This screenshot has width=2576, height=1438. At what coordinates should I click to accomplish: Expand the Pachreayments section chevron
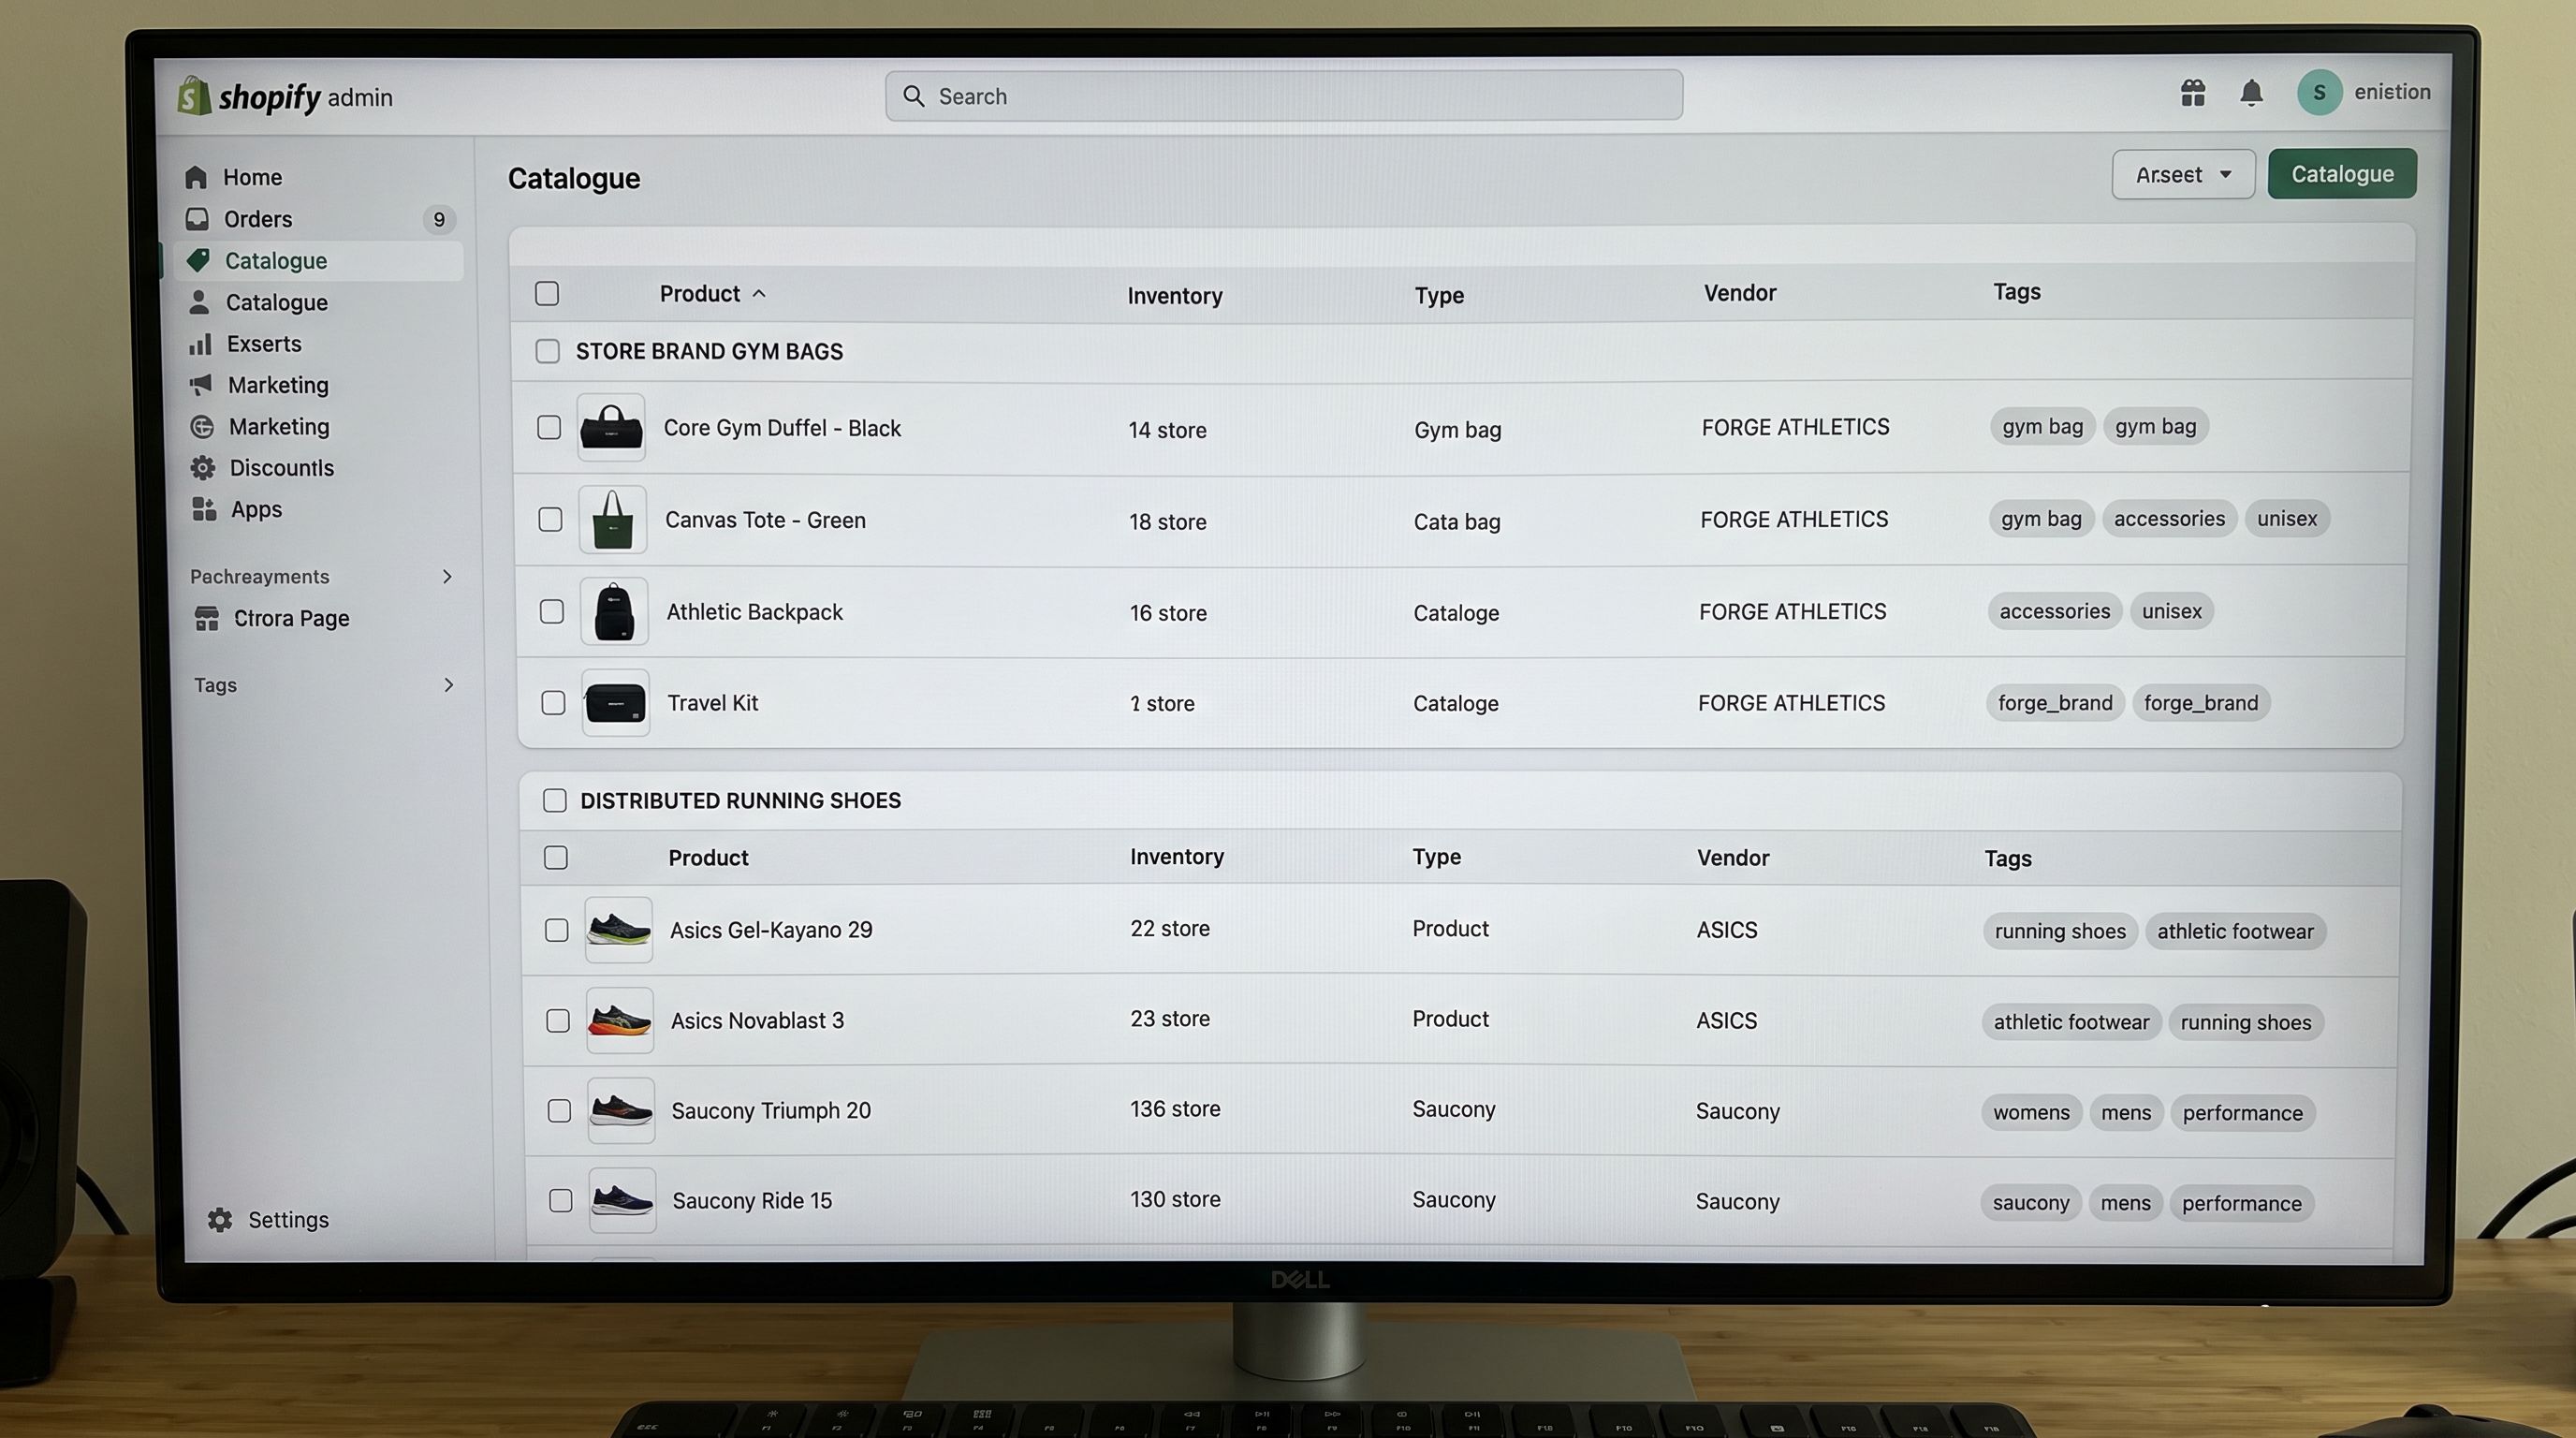[x=447, y=576]
